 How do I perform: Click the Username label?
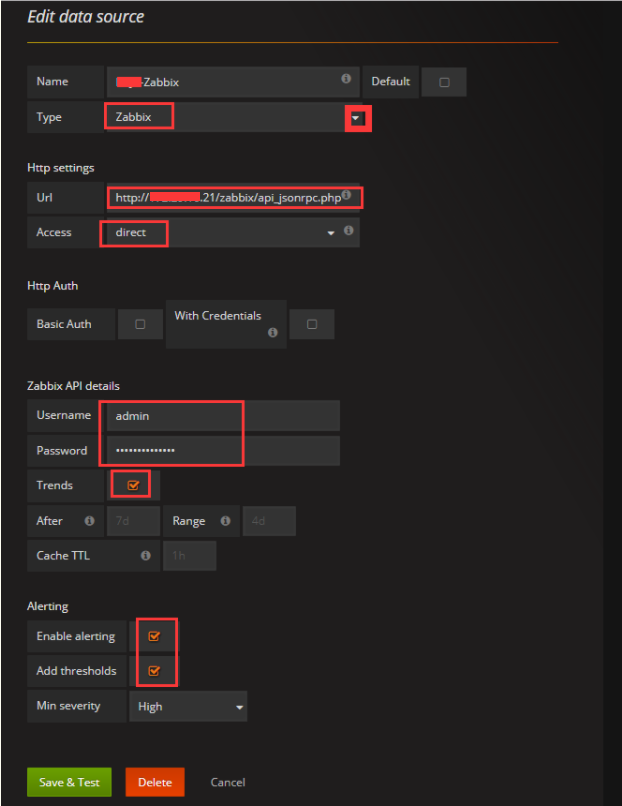click(63, 415)
